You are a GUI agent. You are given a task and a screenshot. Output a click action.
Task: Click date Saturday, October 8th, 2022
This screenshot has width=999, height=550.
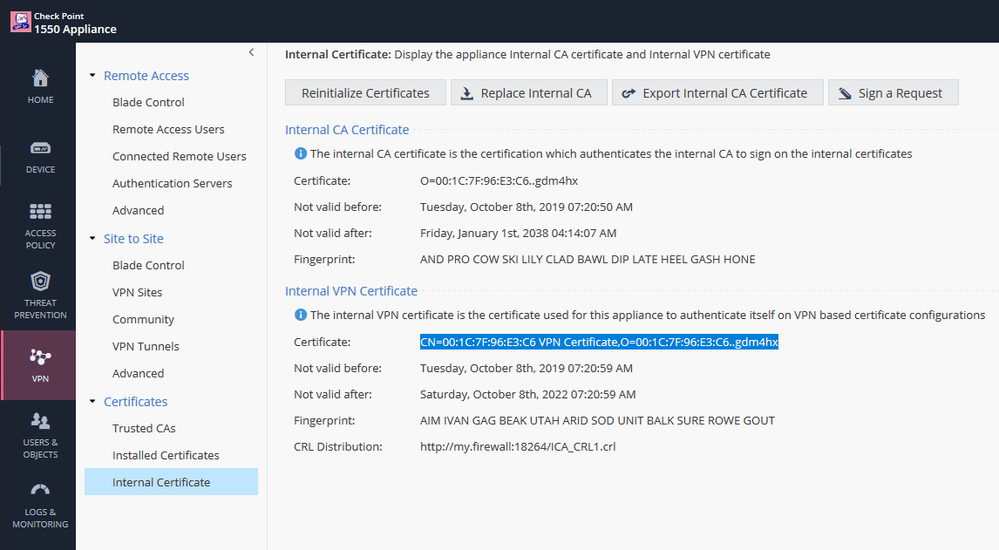coord(528,394)
